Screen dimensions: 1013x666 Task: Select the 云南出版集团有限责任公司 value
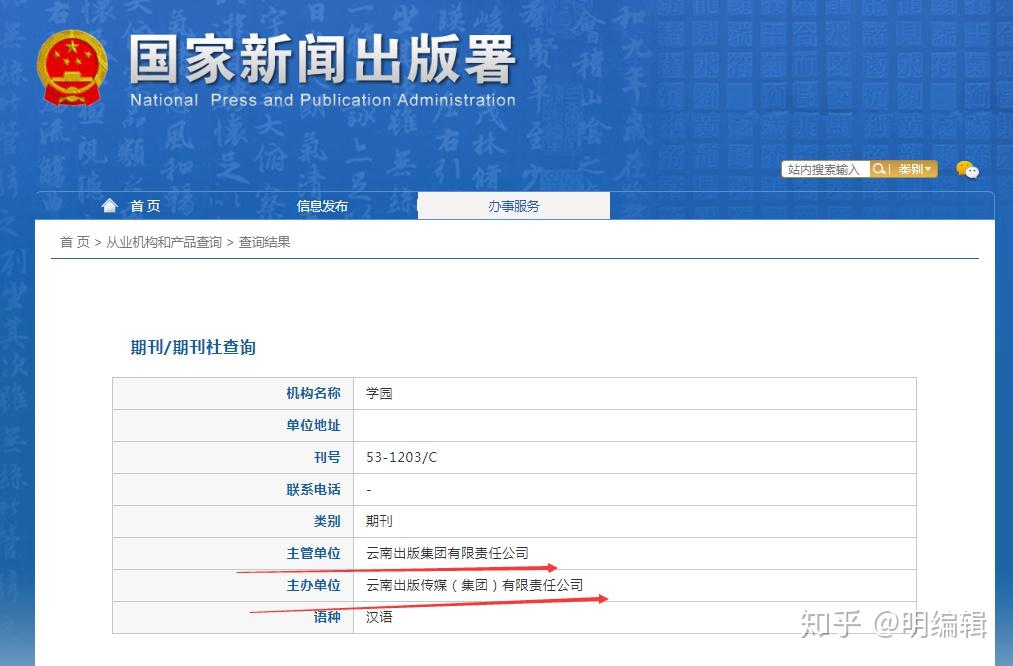pyautogui.click(x=447, y=553)
